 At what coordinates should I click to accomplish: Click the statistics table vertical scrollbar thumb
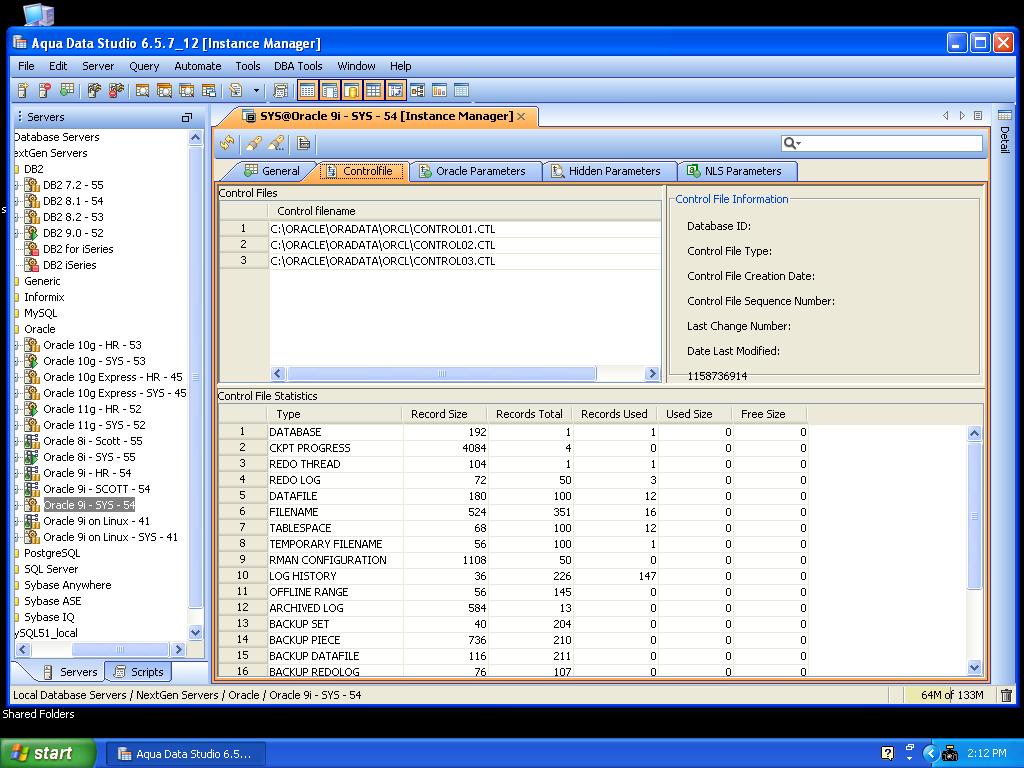974,516
